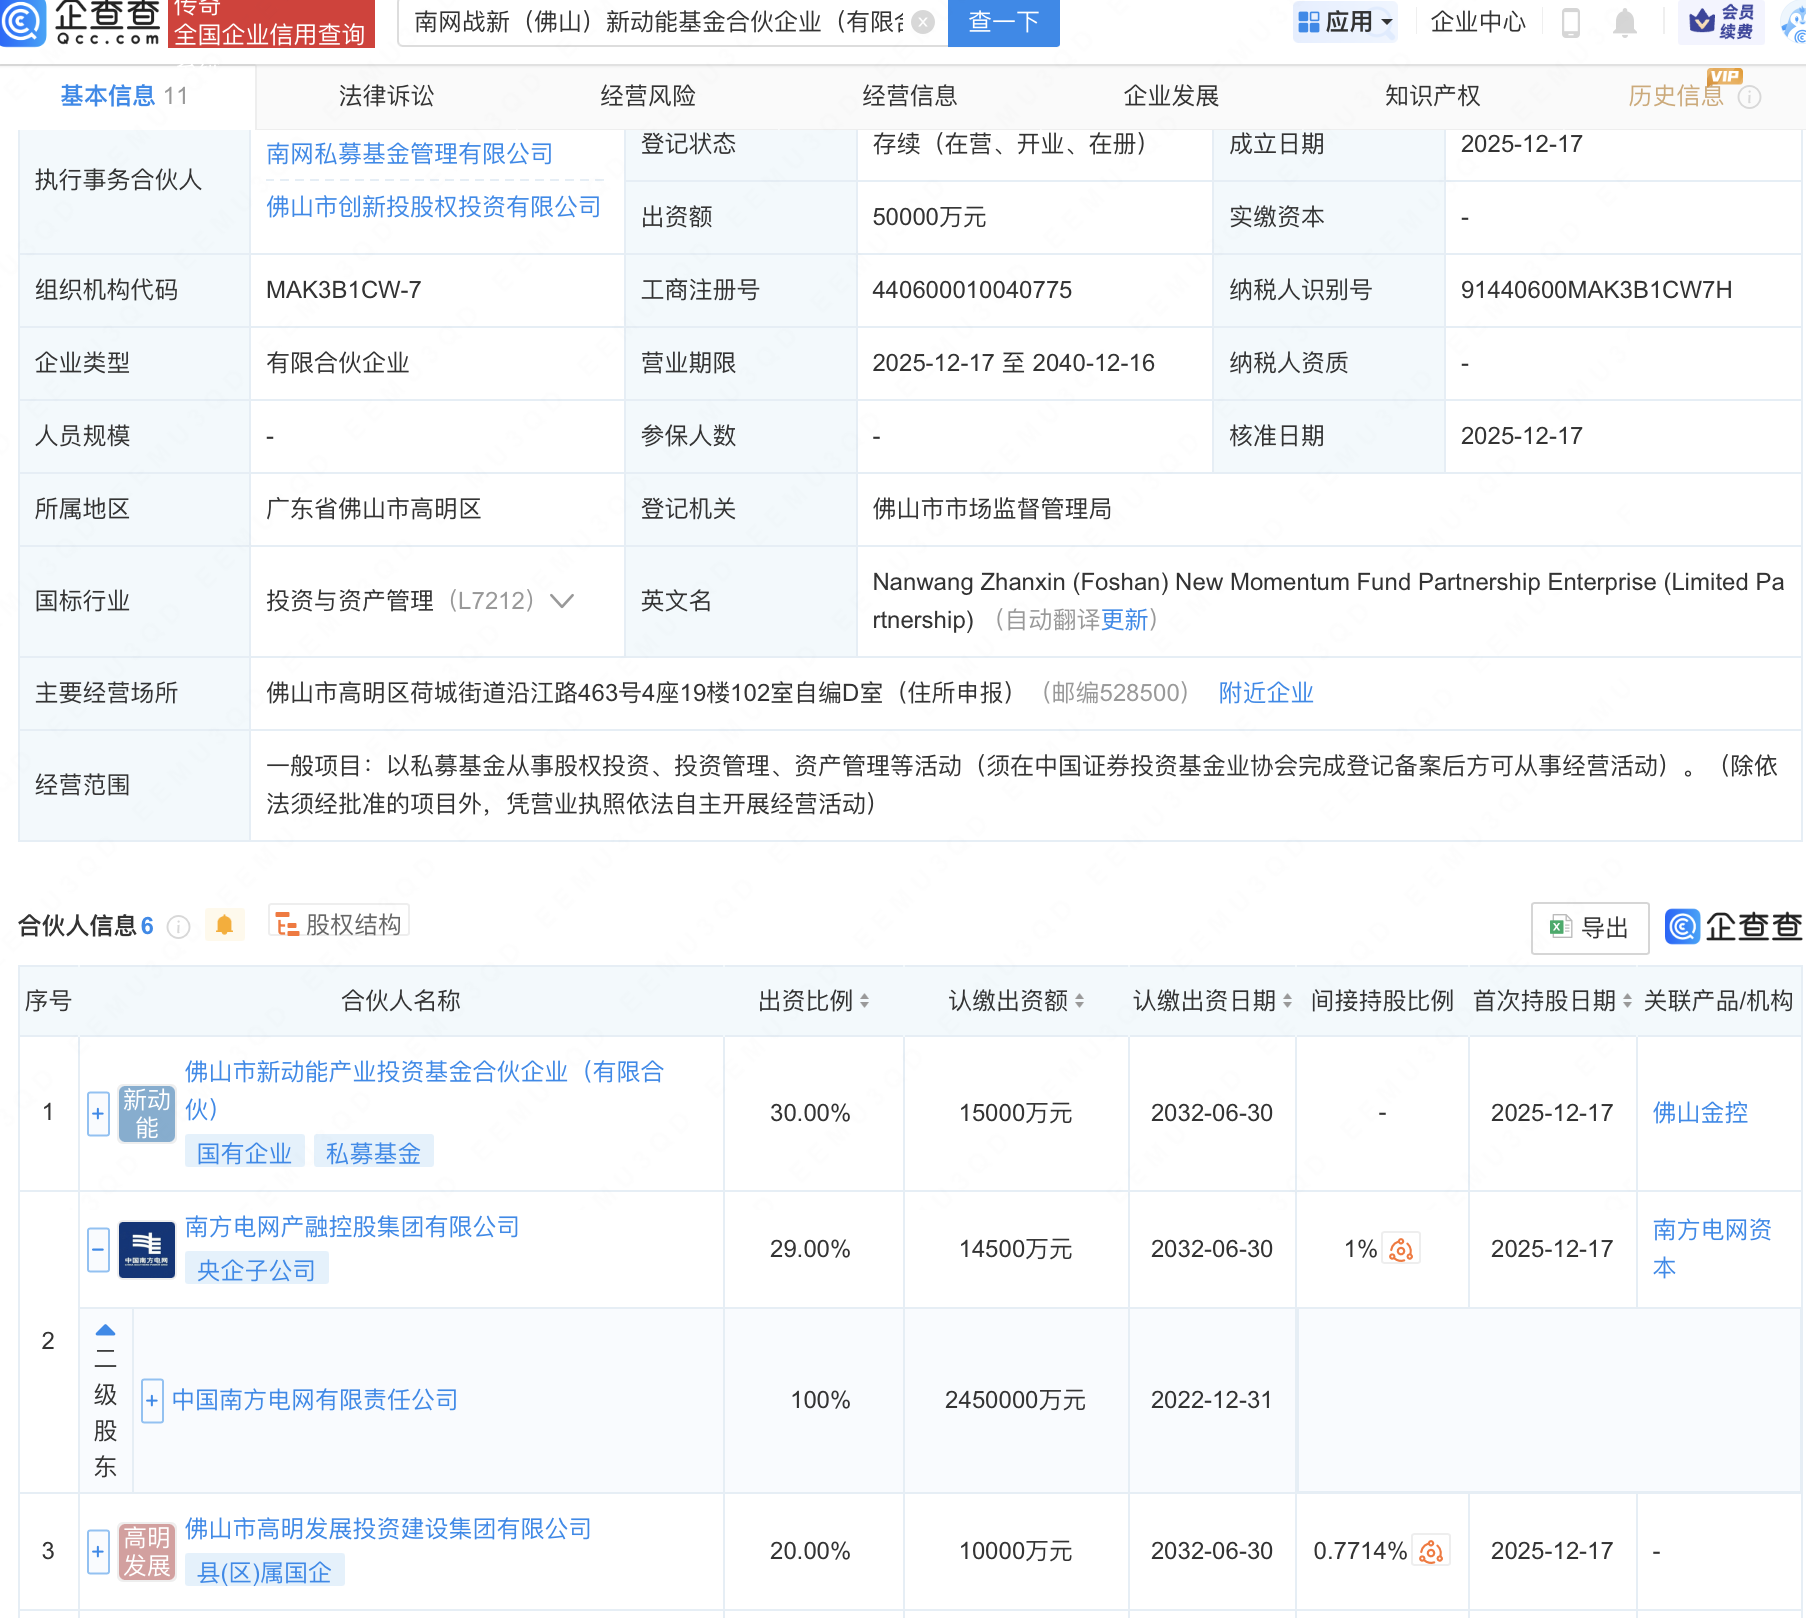The image size is (1806, 1618).
Task: Open indirect holding chart for 1%
Action: 1402,1249
